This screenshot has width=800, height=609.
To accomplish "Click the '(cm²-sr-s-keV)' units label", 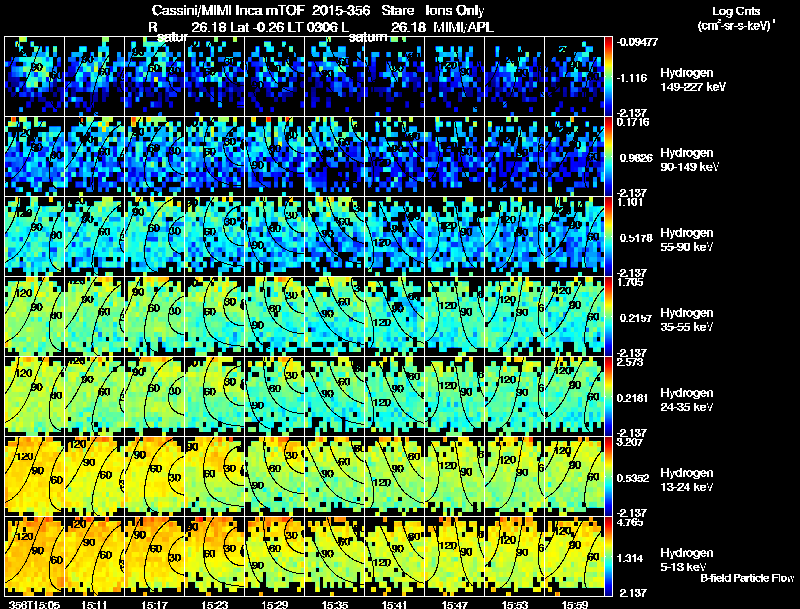I will tap(736, 25).
